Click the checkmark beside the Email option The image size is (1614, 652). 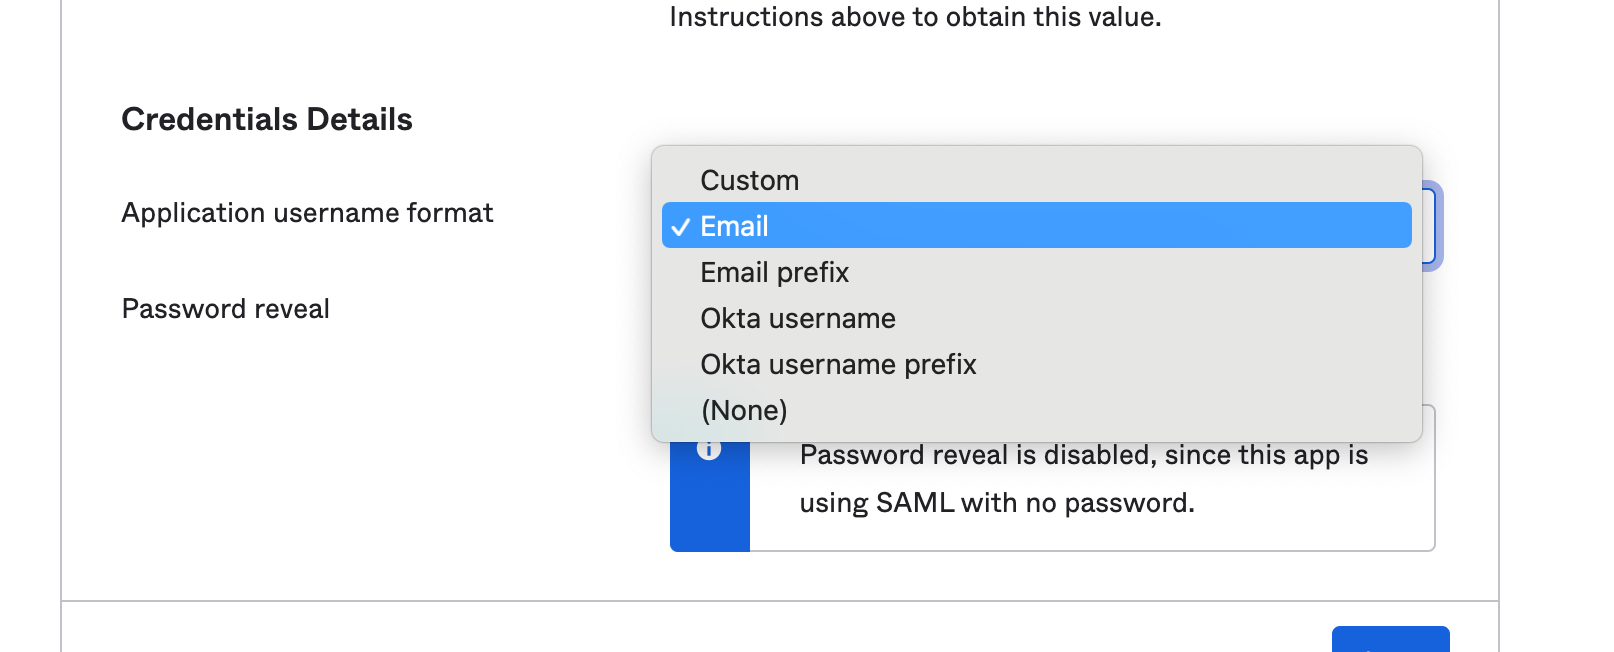click(x=681, y=227)
